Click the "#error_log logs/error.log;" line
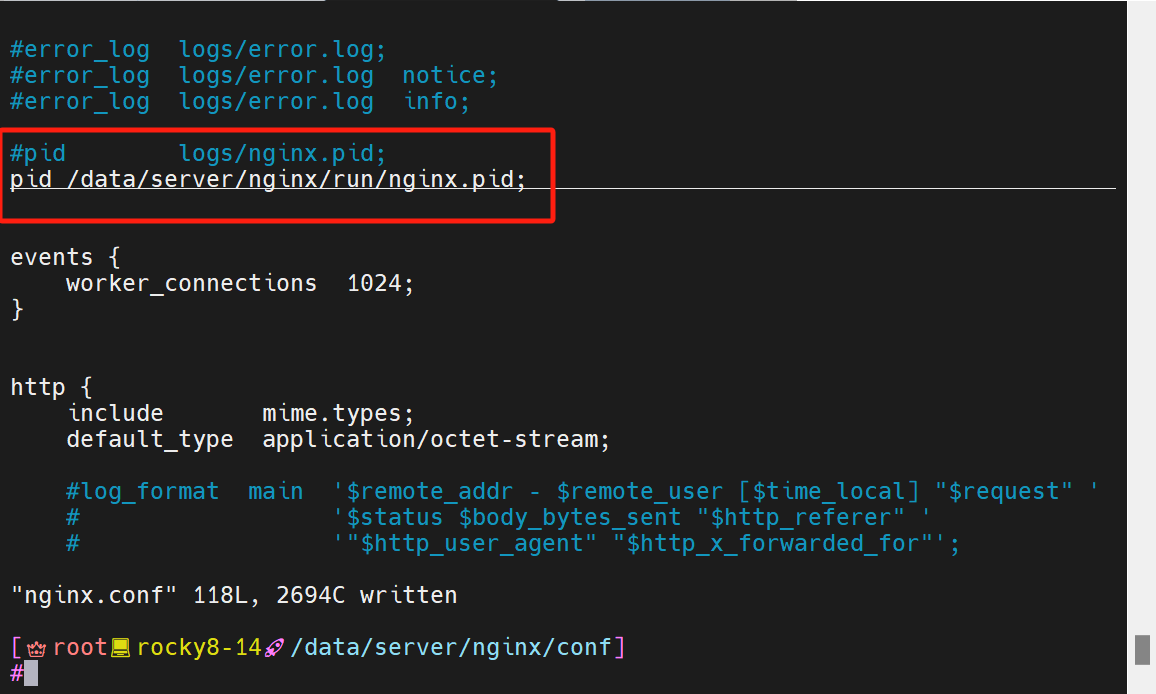Image resolution: width=1156 pixels, height=694 pixels. (198, 49)
